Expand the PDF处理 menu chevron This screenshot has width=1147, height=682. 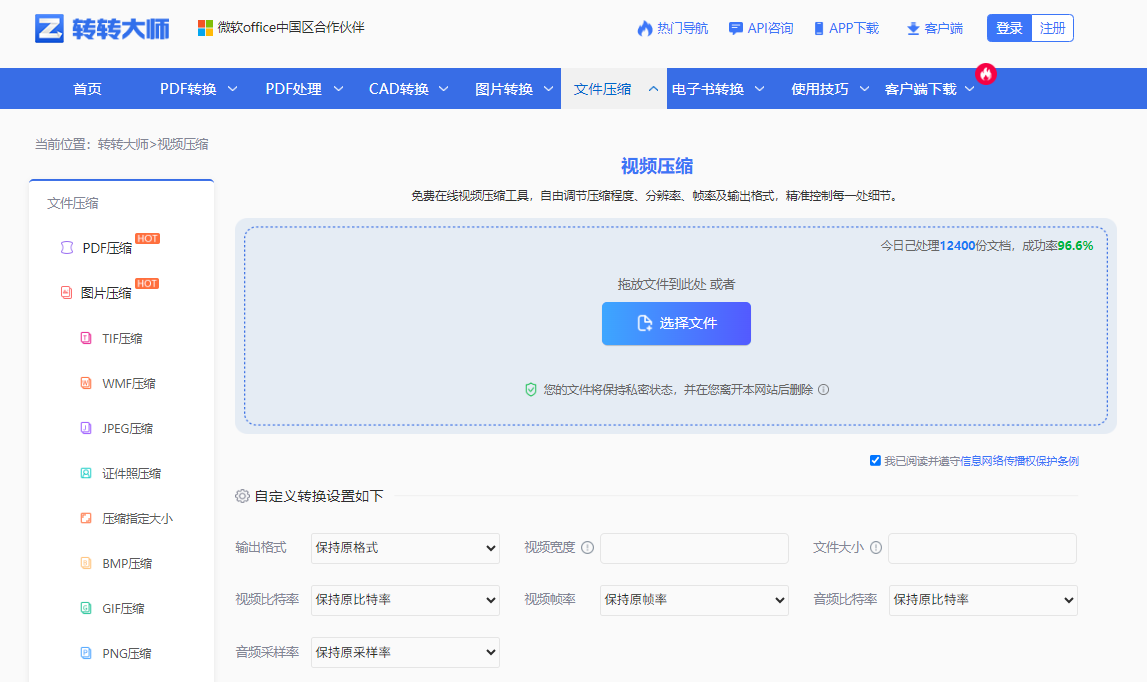click(338, 89)
